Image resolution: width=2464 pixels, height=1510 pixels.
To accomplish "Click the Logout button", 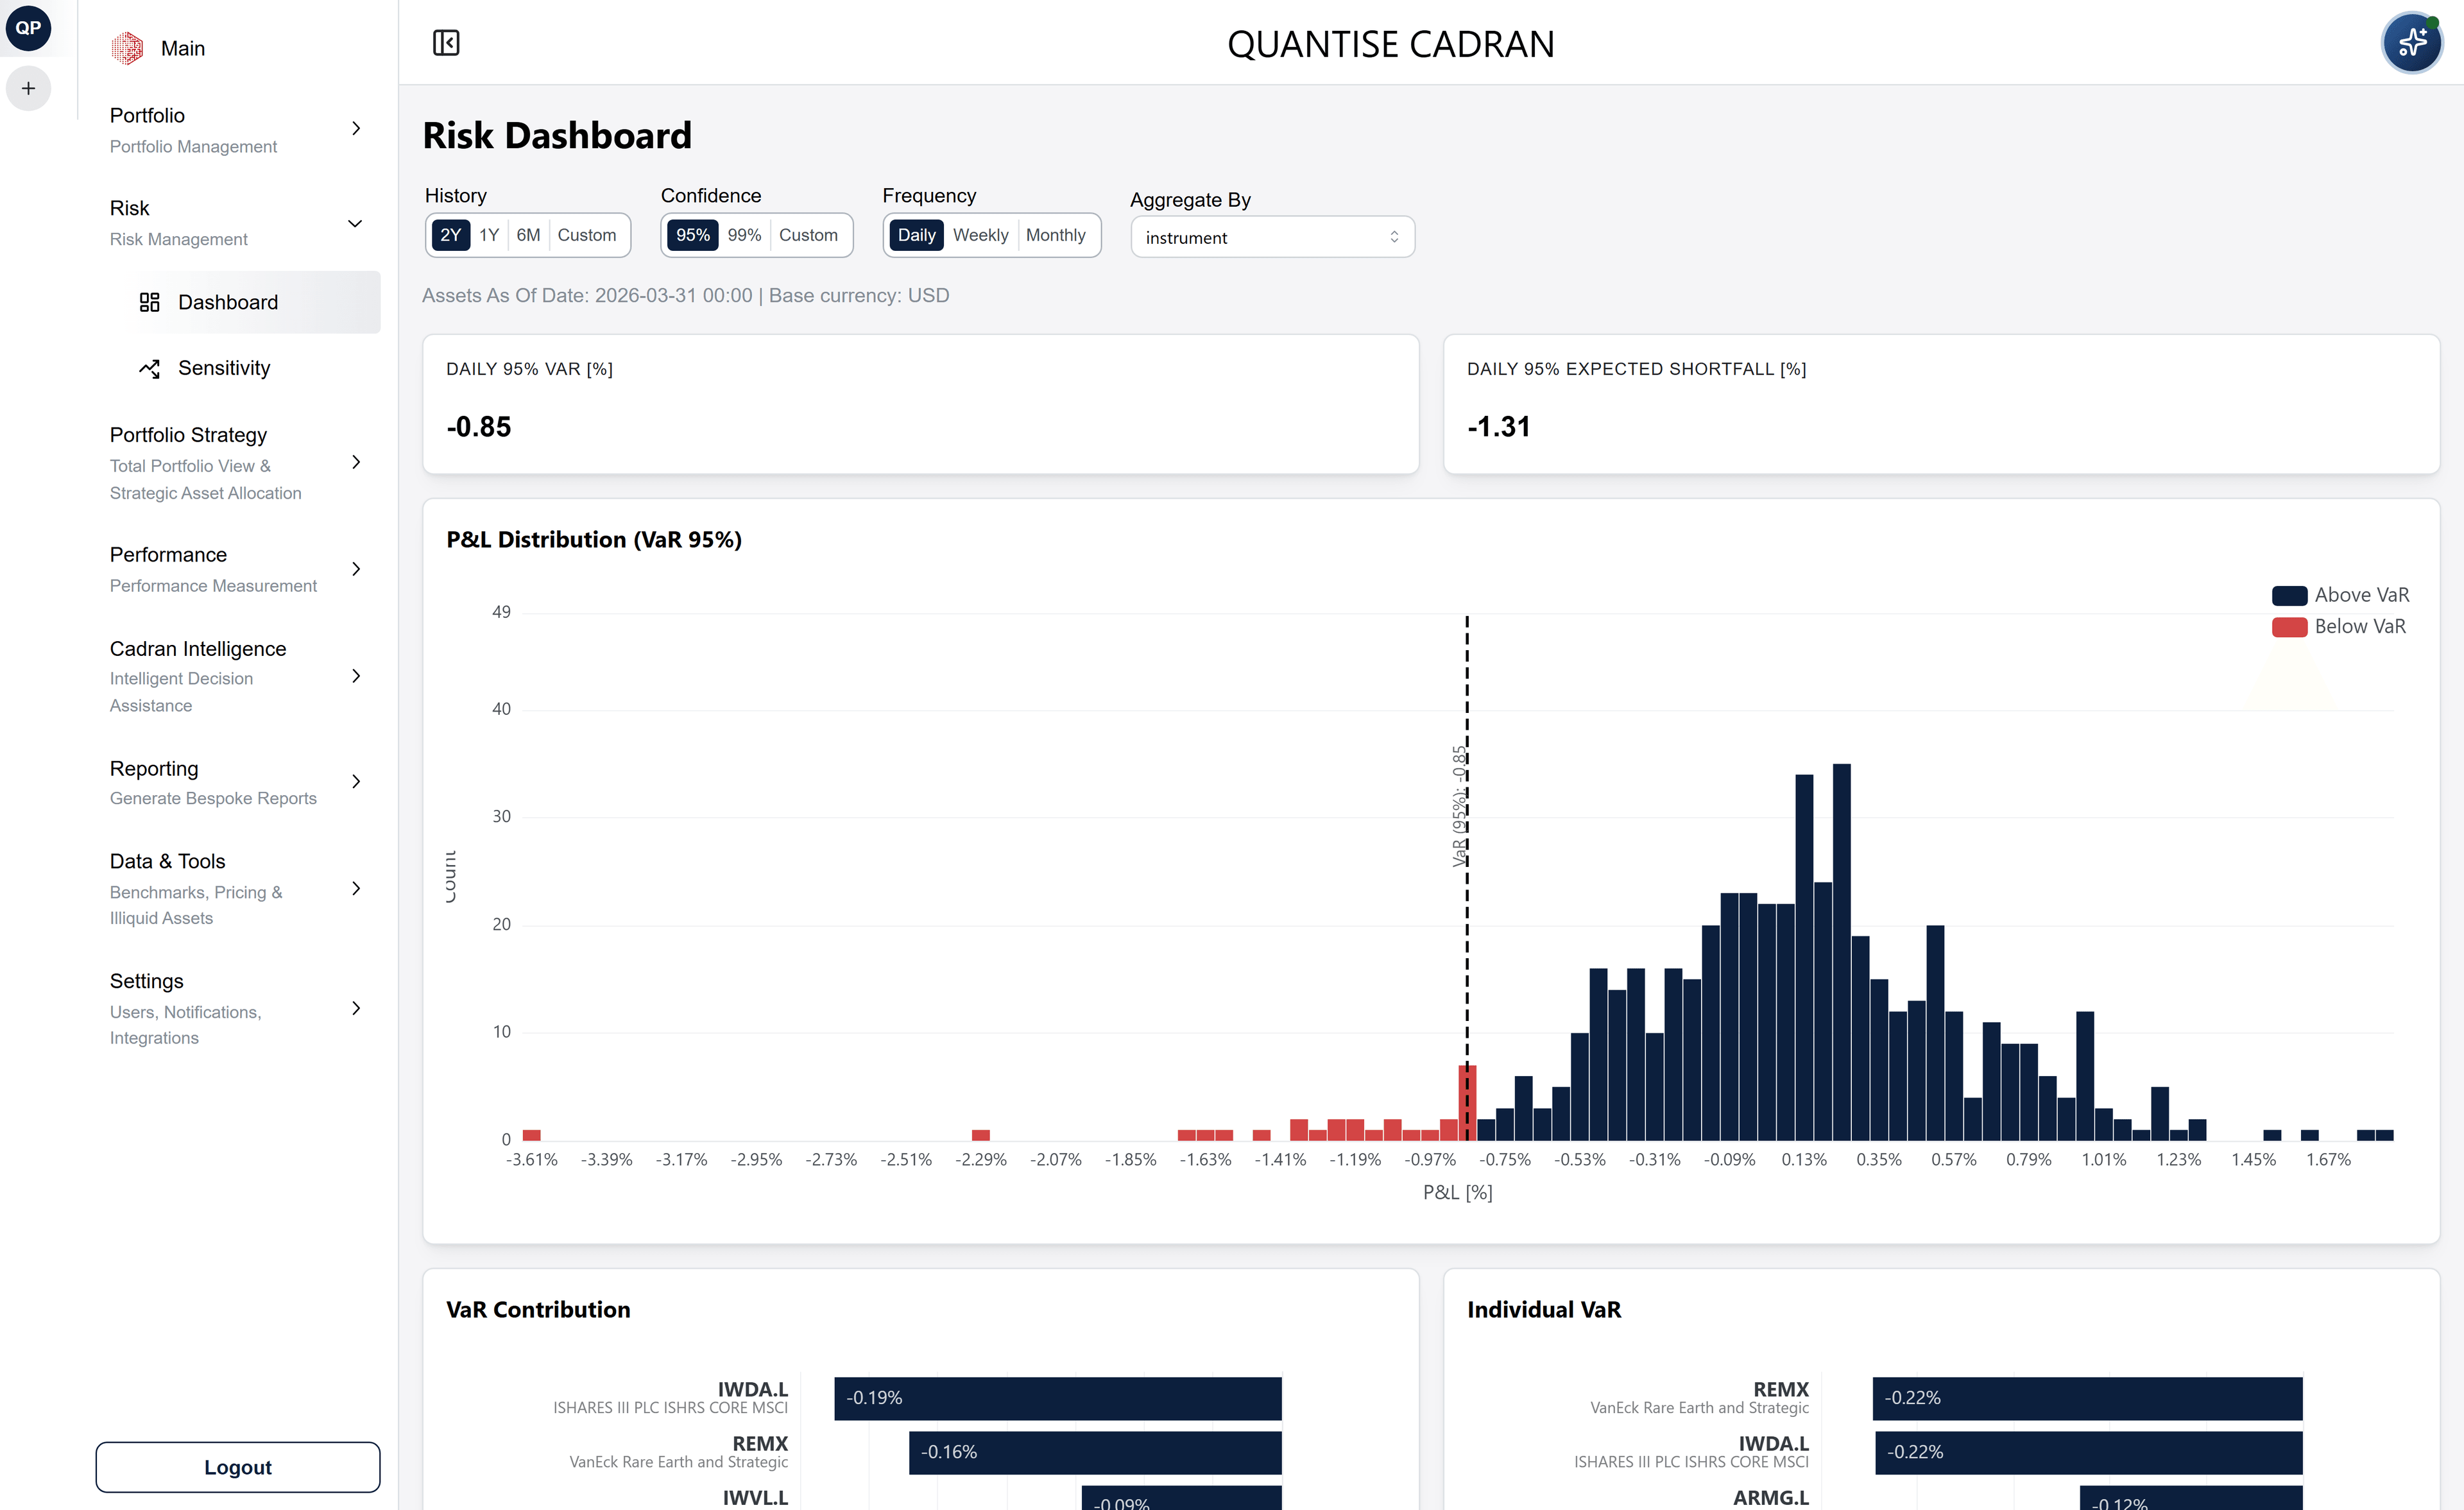I will point(237,1467).
